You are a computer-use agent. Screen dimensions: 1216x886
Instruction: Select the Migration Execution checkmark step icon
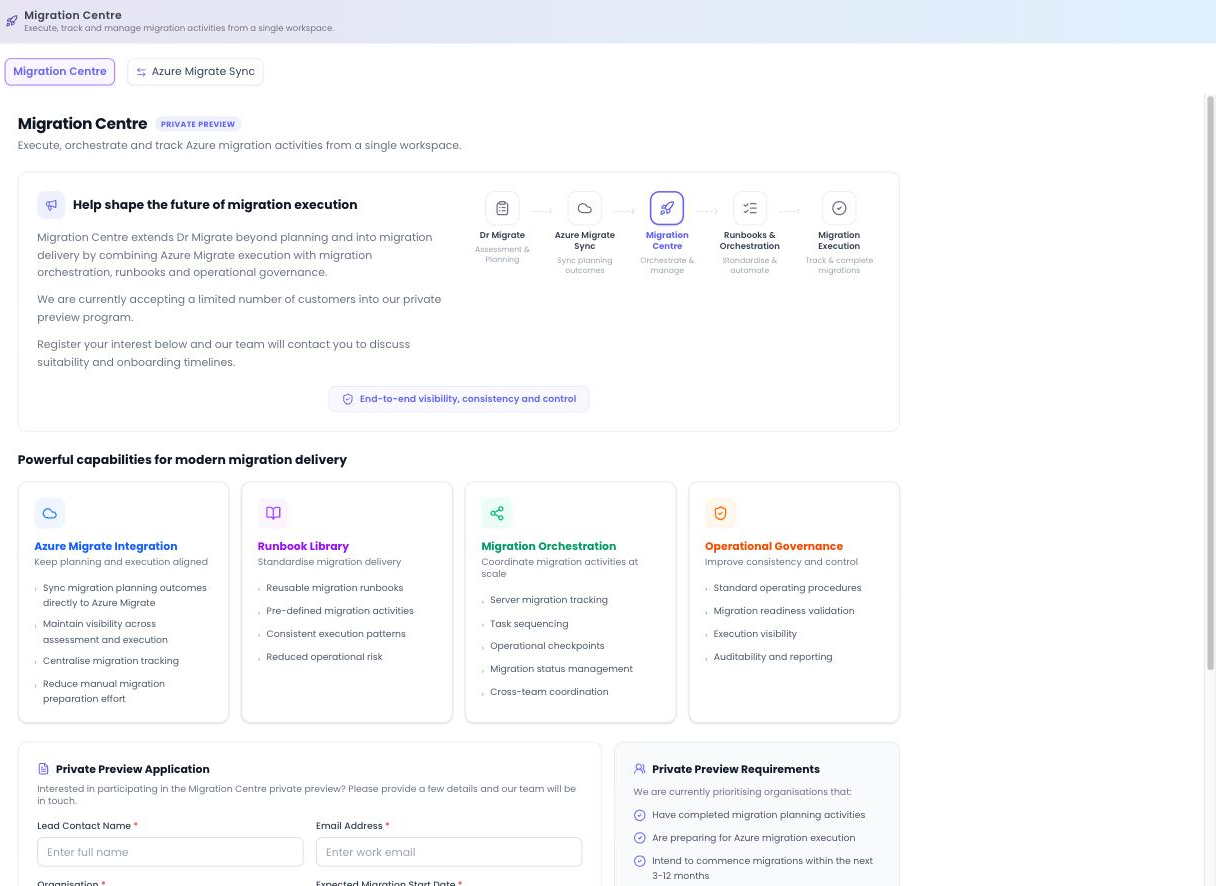[839, 208]
